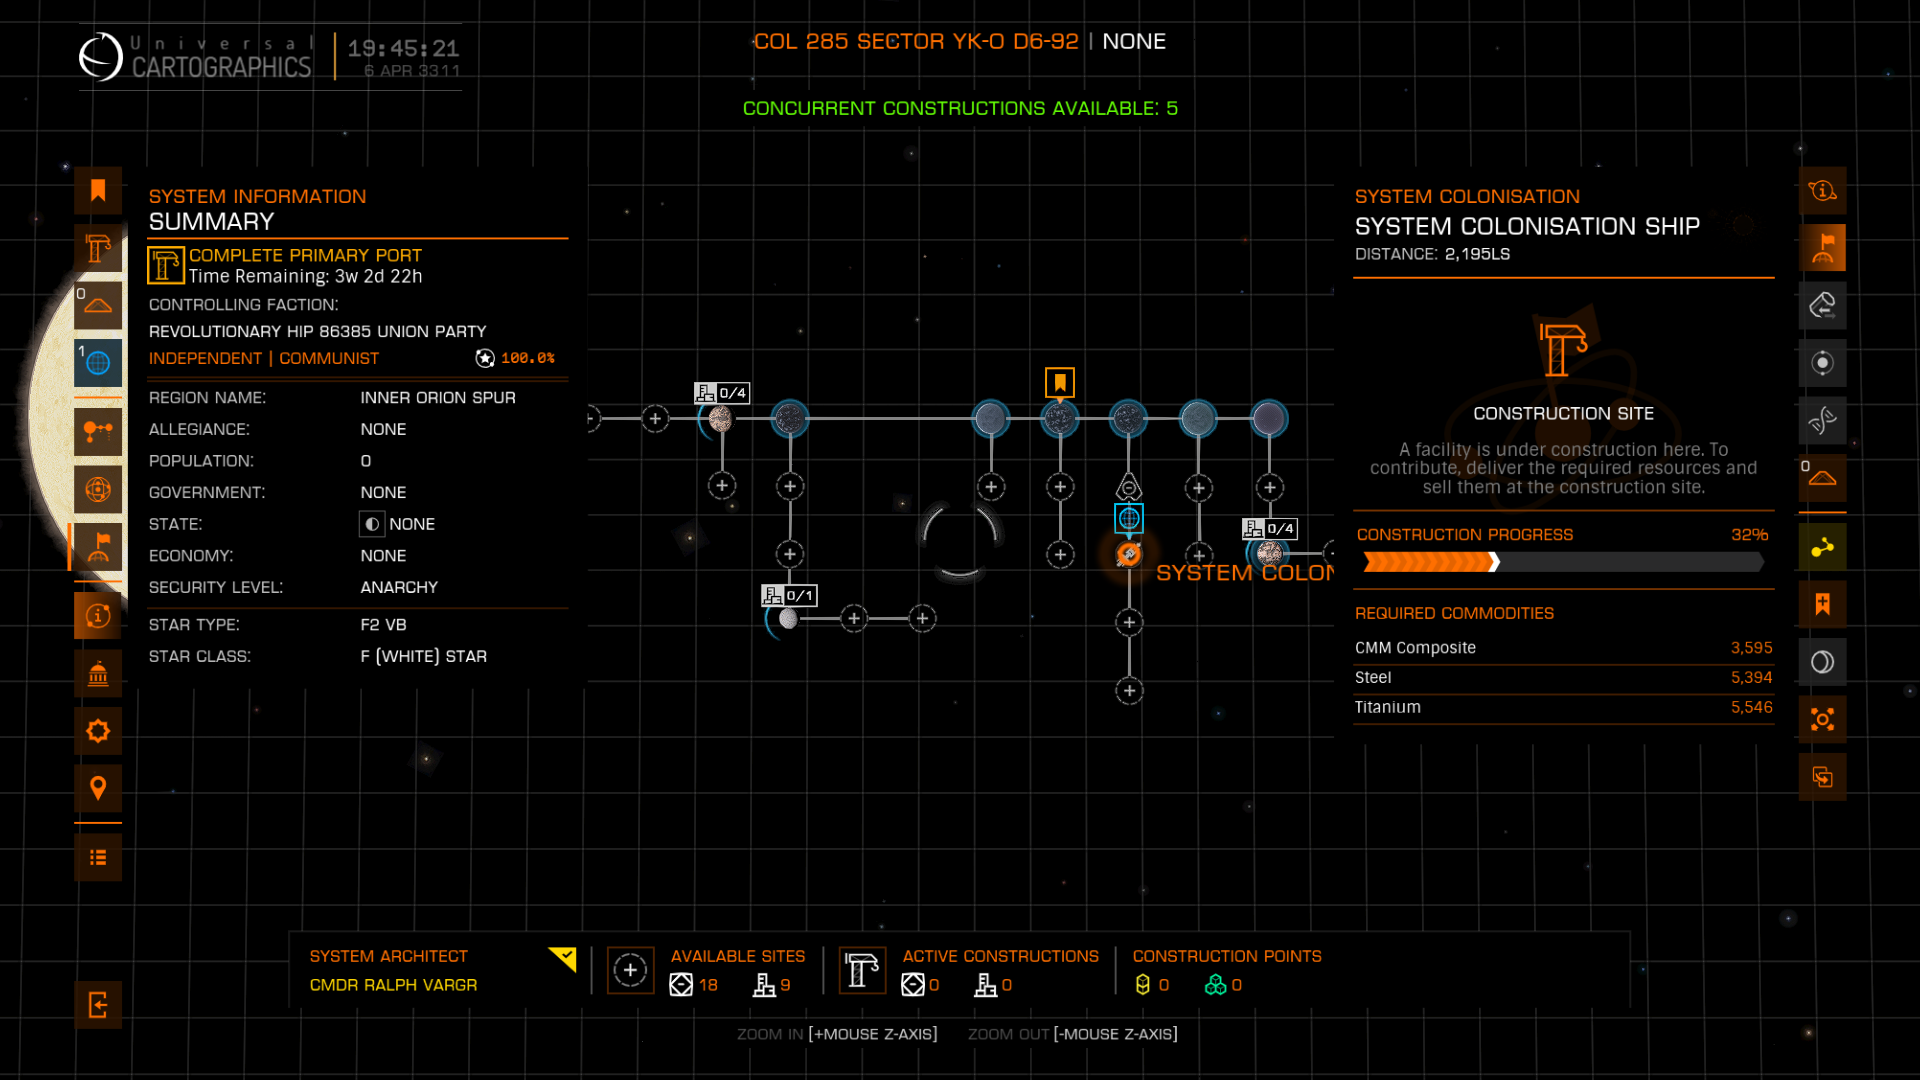Click the plus slot left of the first 0/4 planet
The height and width of the screenshot is (1080, 1920).
[655, 418]
